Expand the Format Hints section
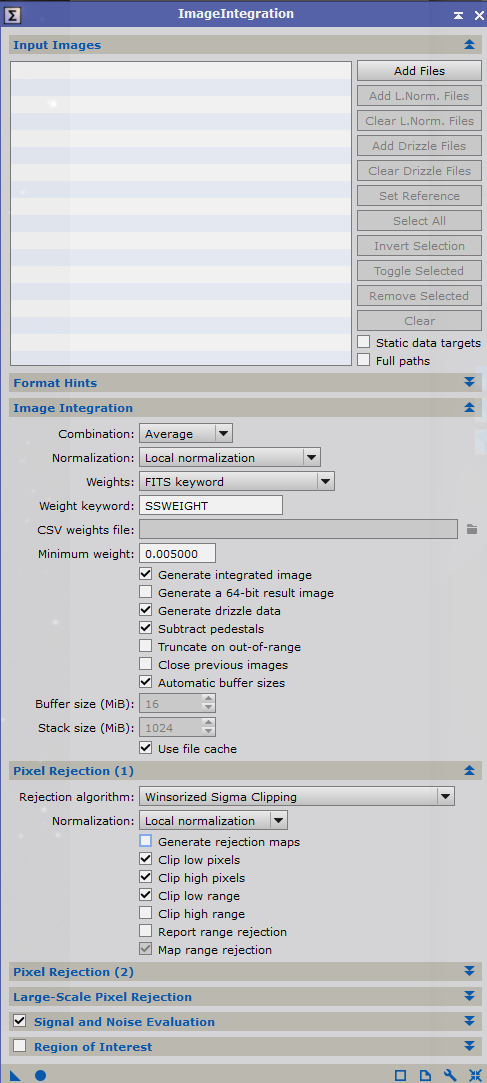 pyautogui.click(x=245, y=383)
